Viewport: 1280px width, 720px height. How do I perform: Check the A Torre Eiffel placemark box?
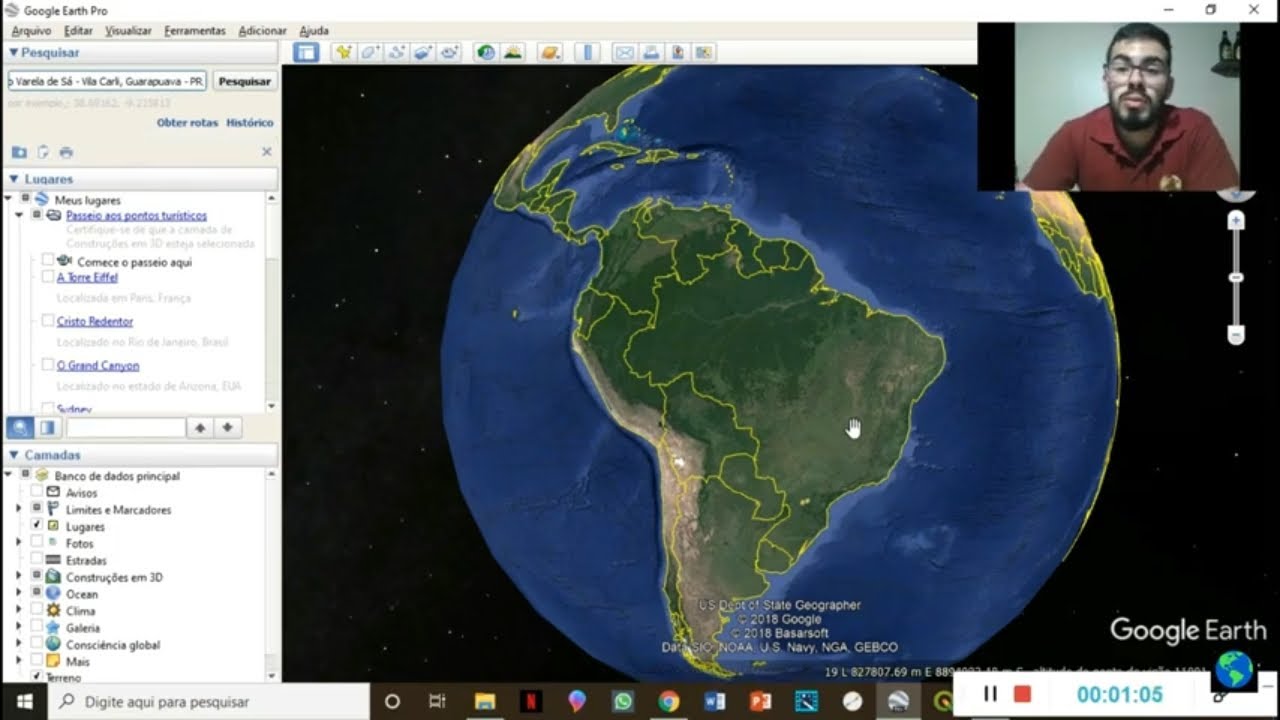point(48,277)
